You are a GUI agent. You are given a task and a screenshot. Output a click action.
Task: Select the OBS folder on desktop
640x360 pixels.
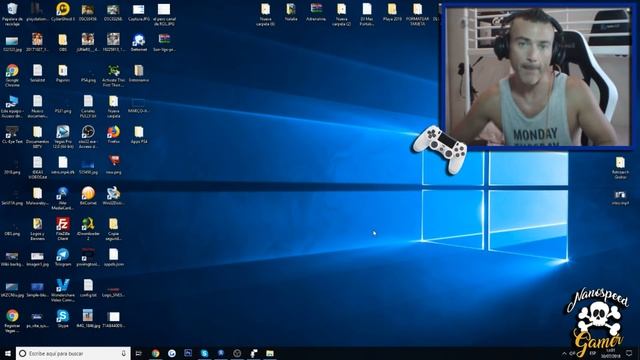coord(63,42)
